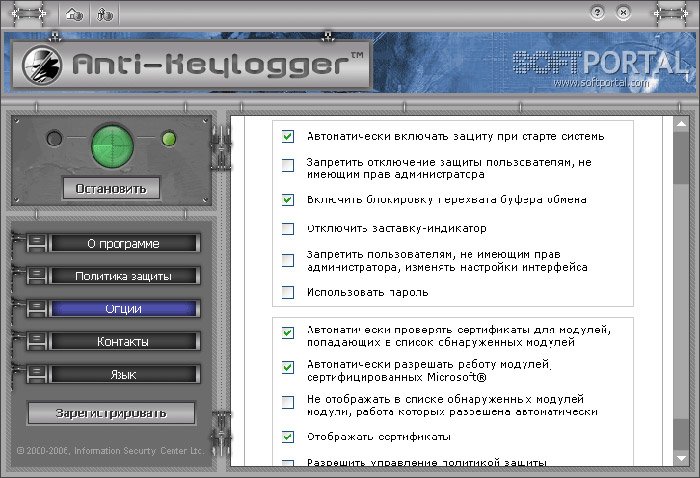Check Не отображать в списке обнаруженных модулей
The width and height of the screenshot is (700, 478).
pos(288,403)
